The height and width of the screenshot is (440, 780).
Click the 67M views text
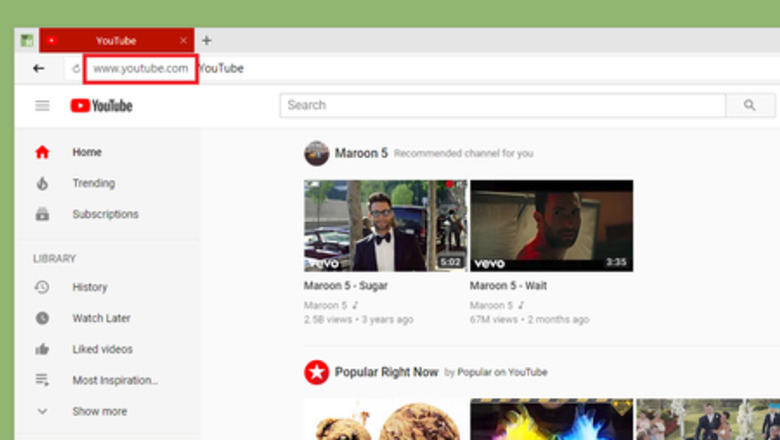493,320
